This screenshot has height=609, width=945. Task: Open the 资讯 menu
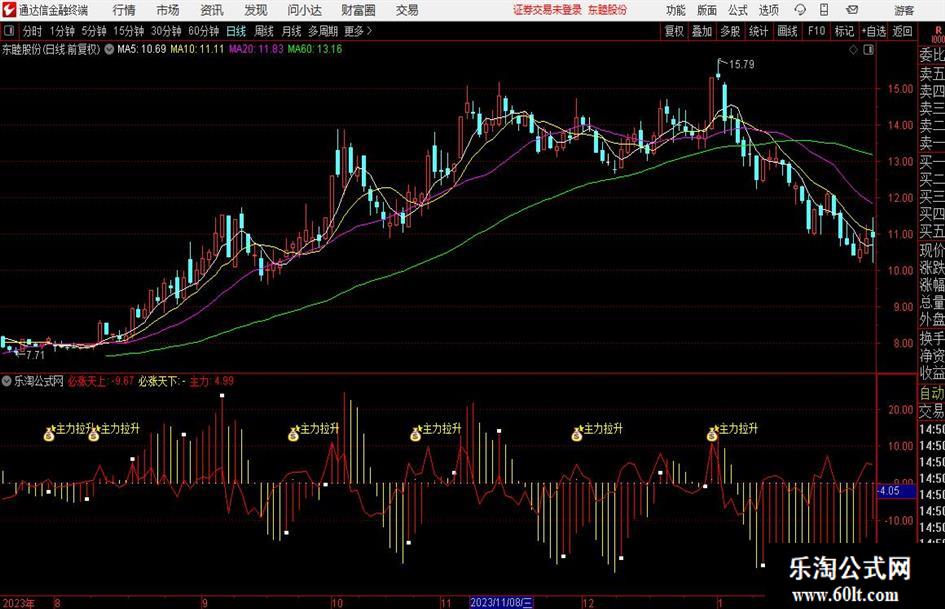[212, 10]
